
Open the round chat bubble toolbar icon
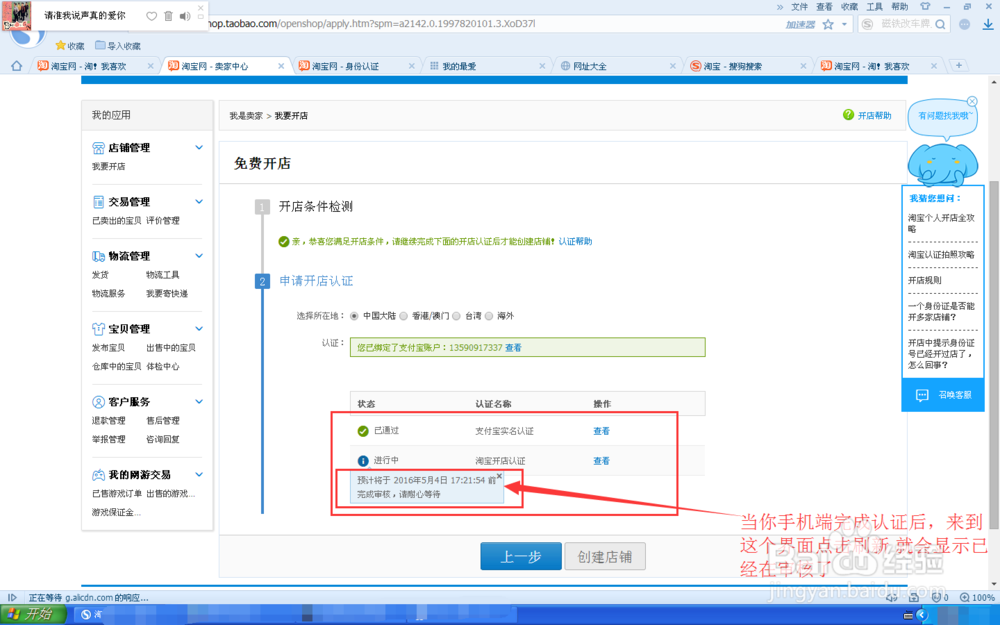coord(964,24)
